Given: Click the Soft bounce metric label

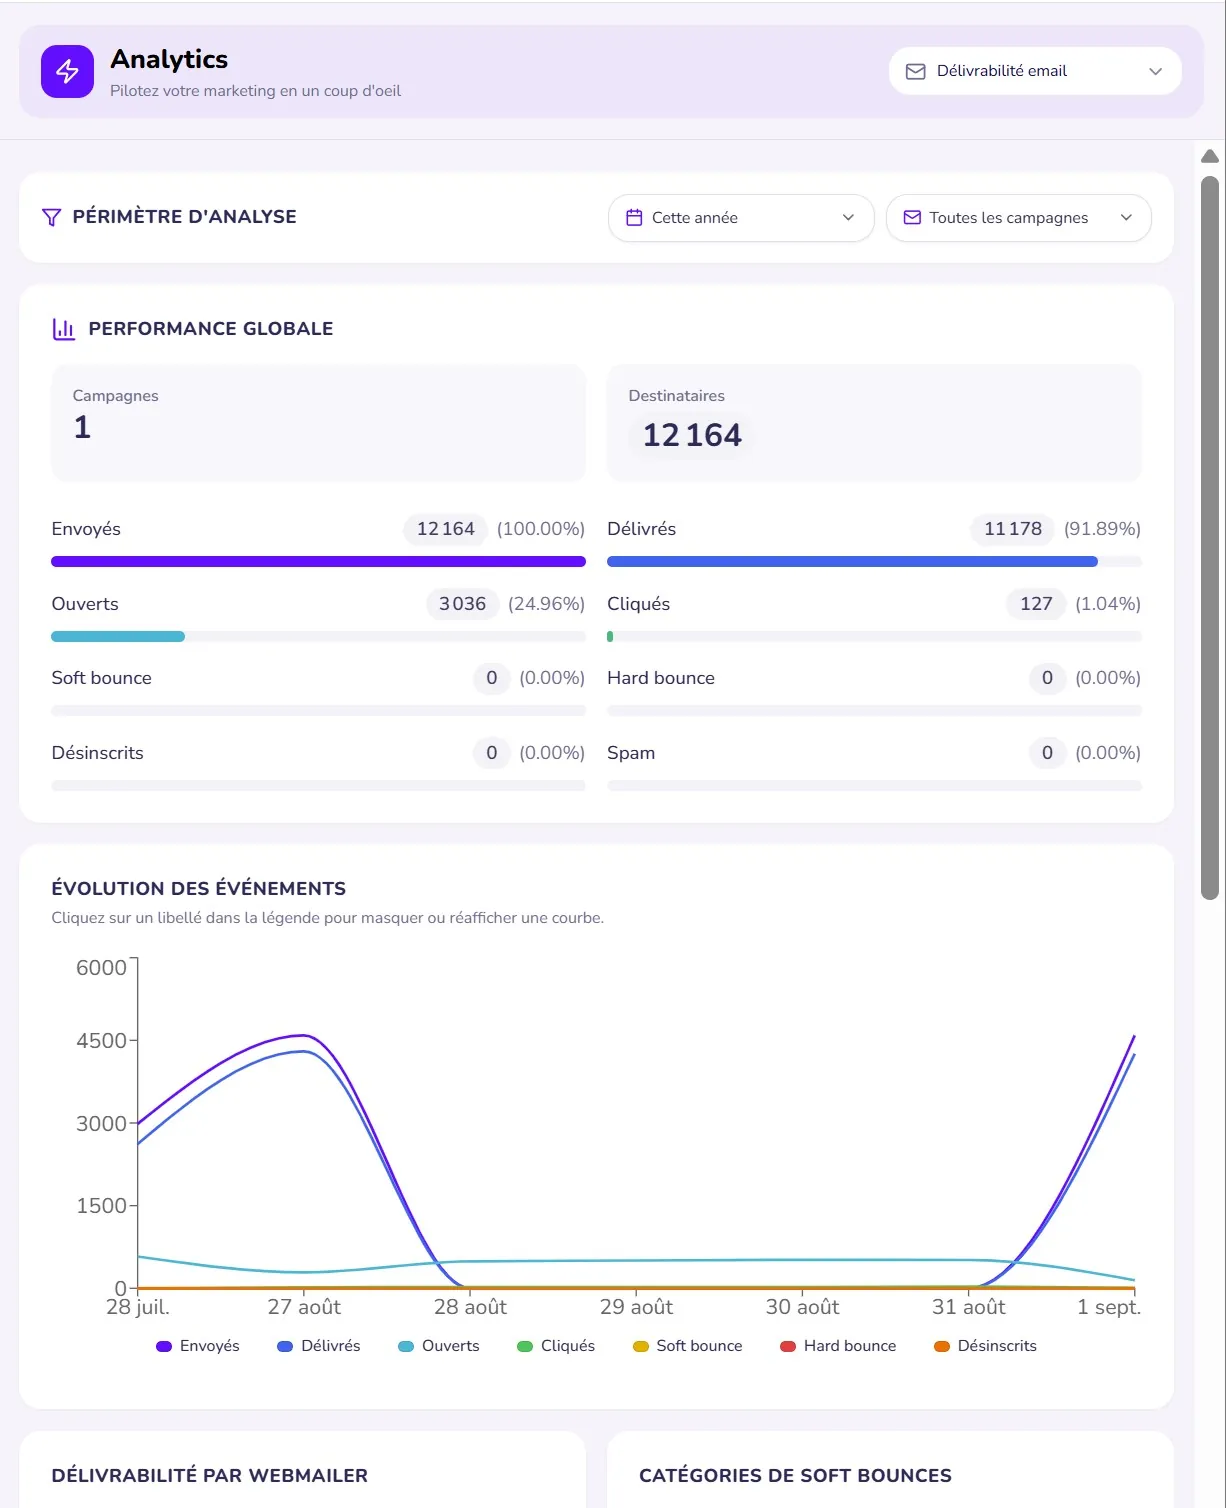Looking at the screenshot, I should 102,678.
